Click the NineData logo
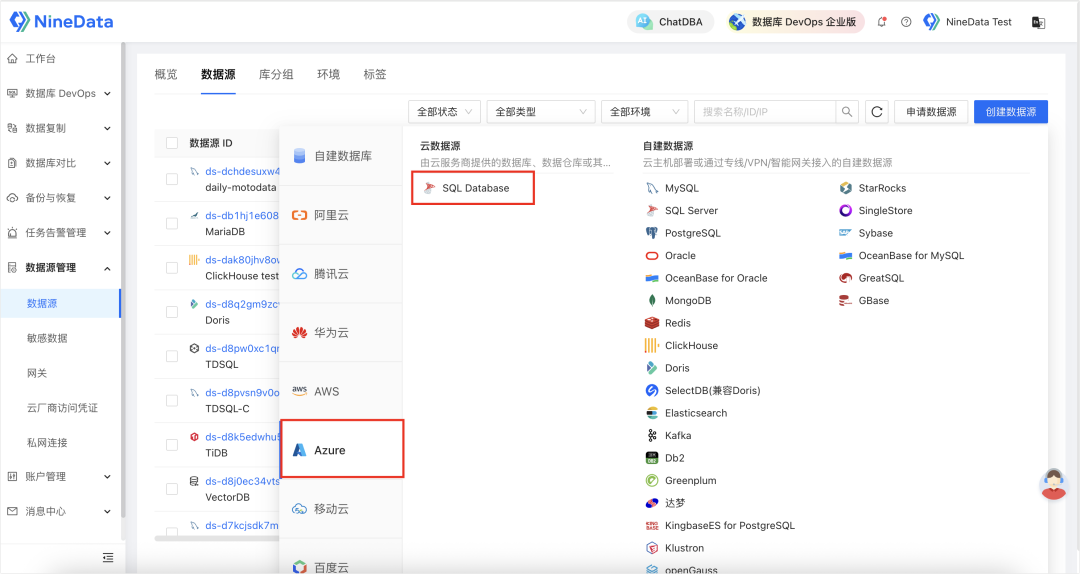The height and width of the screenshot is (574, 1080). click(61, 21)
